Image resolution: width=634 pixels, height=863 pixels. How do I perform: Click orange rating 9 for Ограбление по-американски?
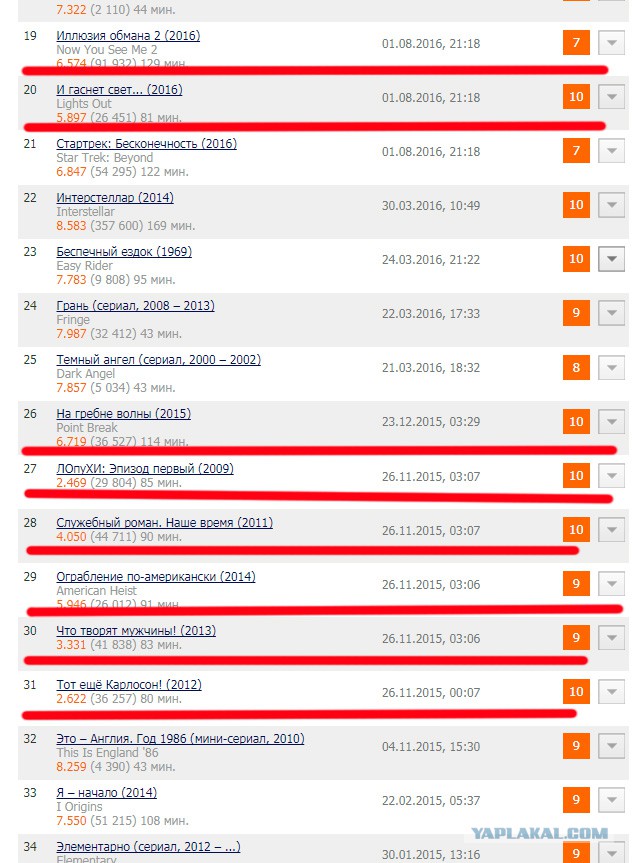[576, 583]
